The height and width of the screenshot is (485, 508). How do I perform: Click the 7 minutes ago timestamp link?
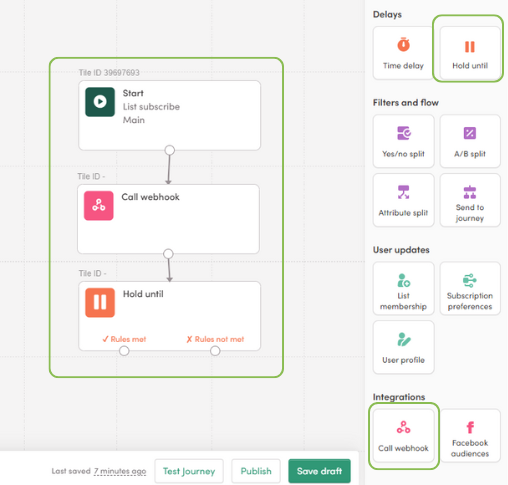click(120, 471)
